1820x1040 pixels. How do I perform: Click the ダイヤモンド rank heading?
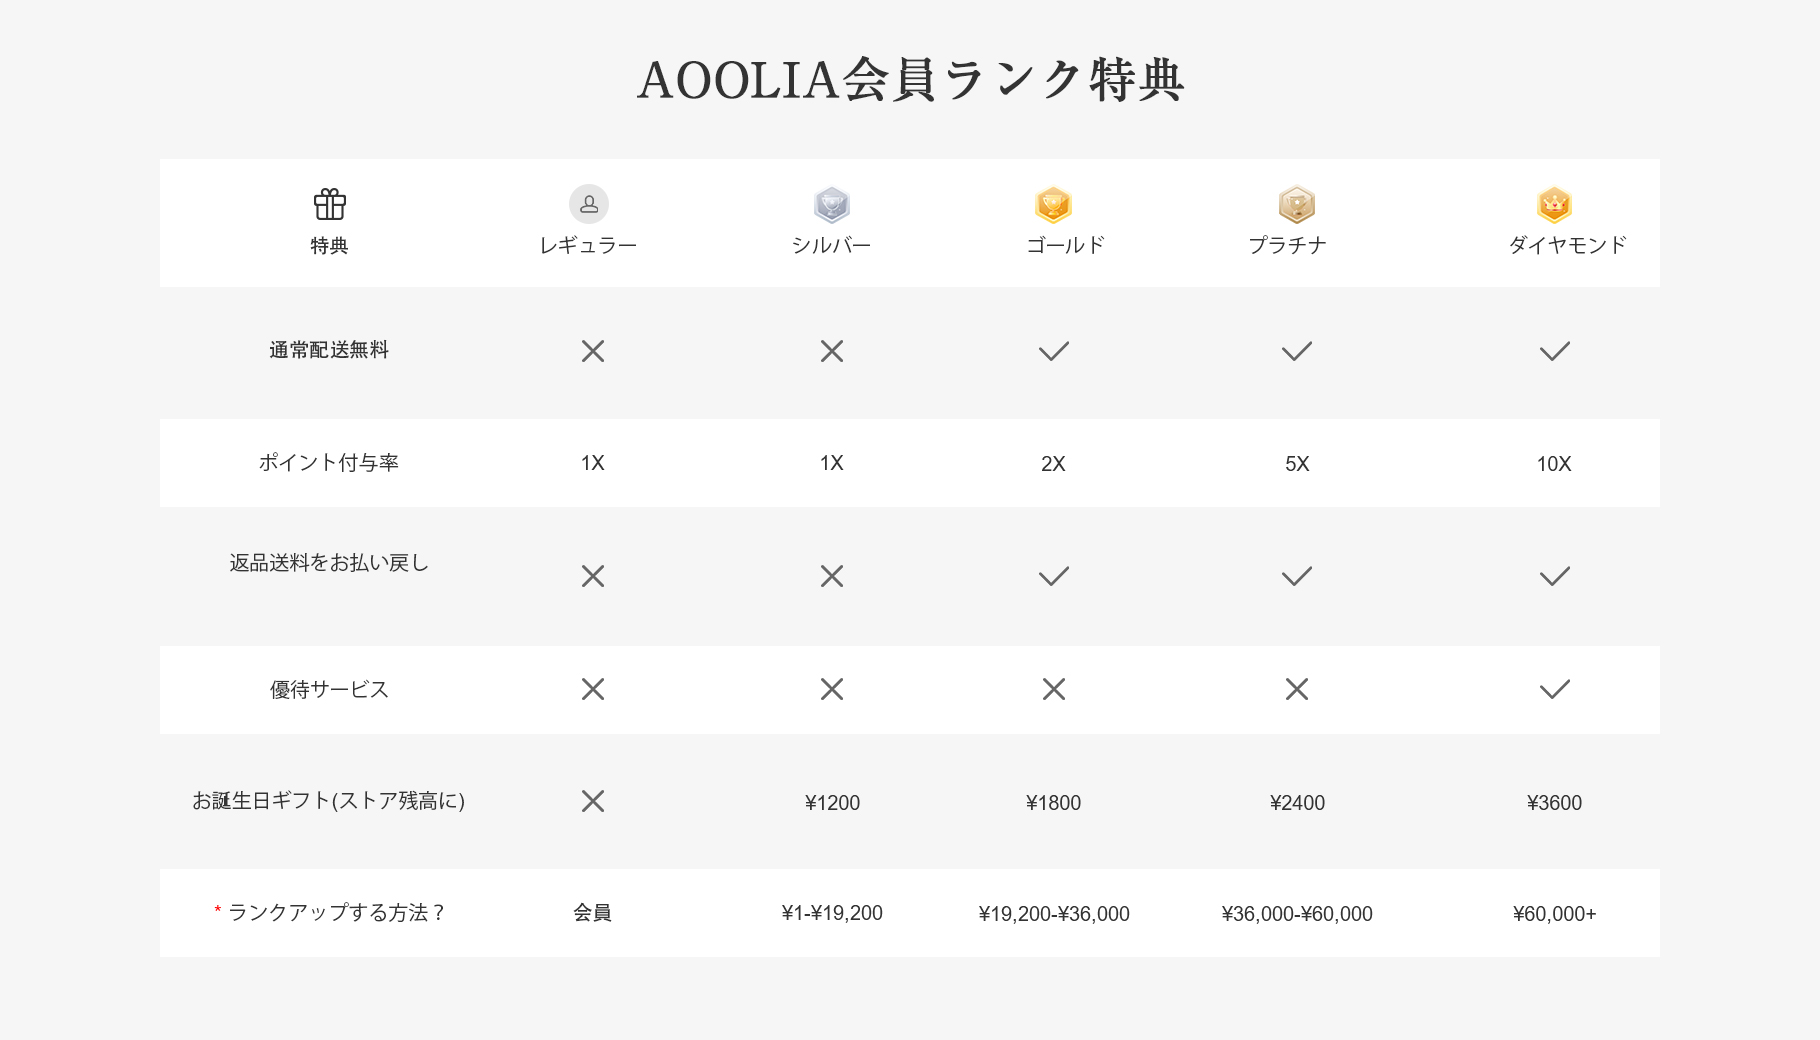(x=1567, y=245)
